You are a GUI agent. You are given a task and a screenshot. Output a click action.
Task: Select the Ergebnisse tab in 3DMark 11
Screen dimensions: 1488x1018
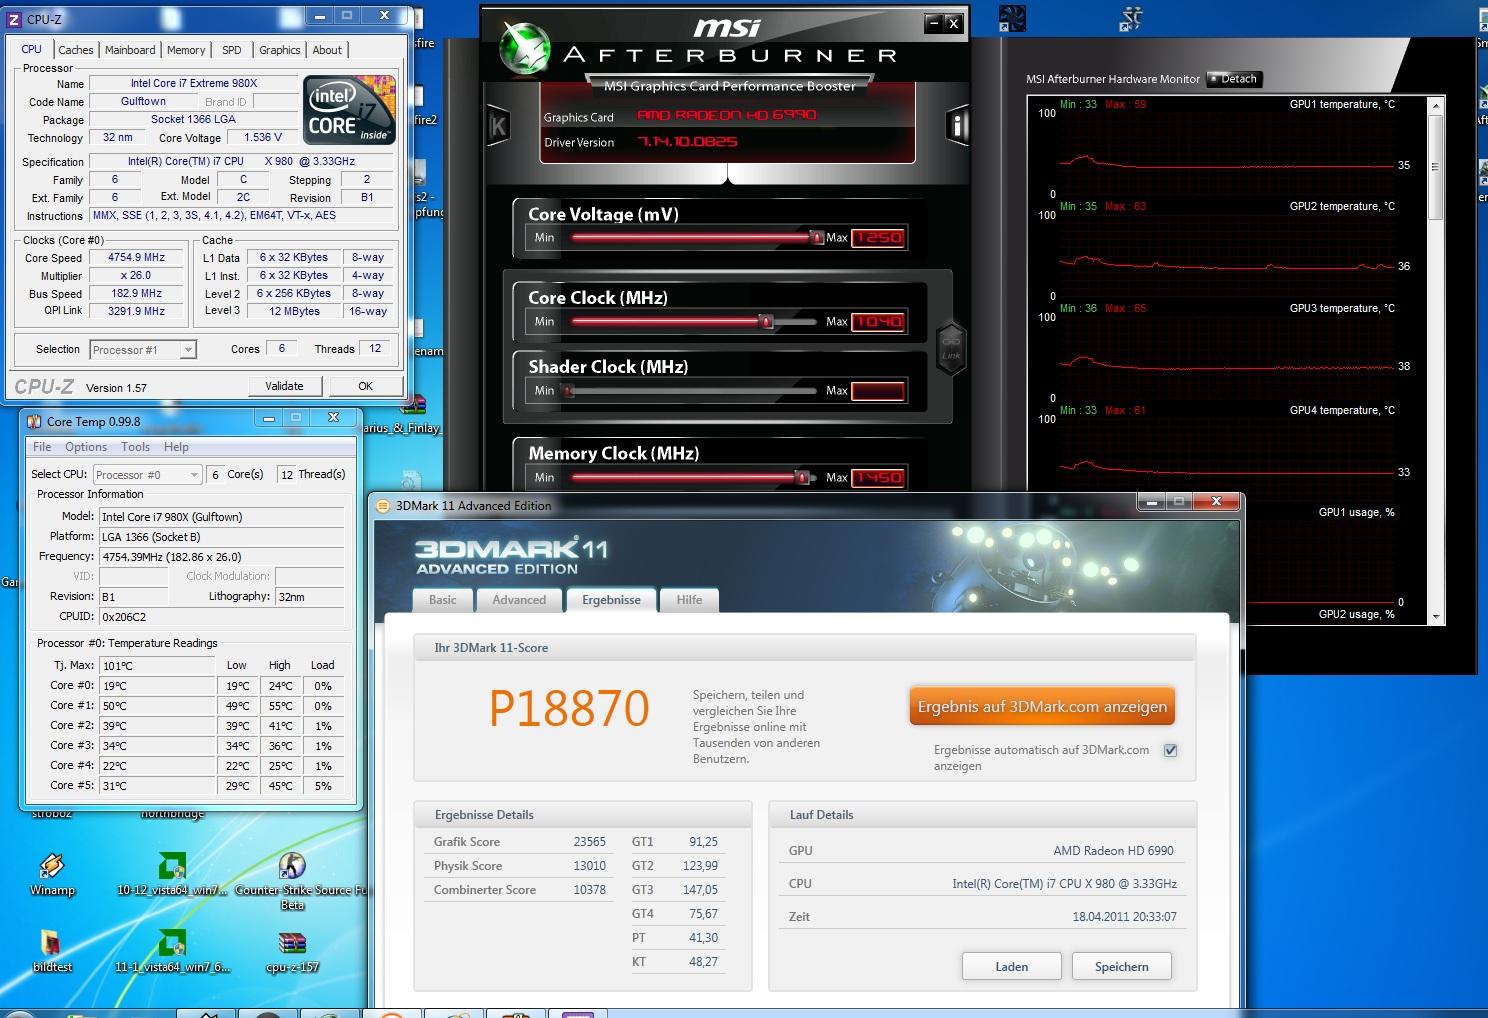611,600
